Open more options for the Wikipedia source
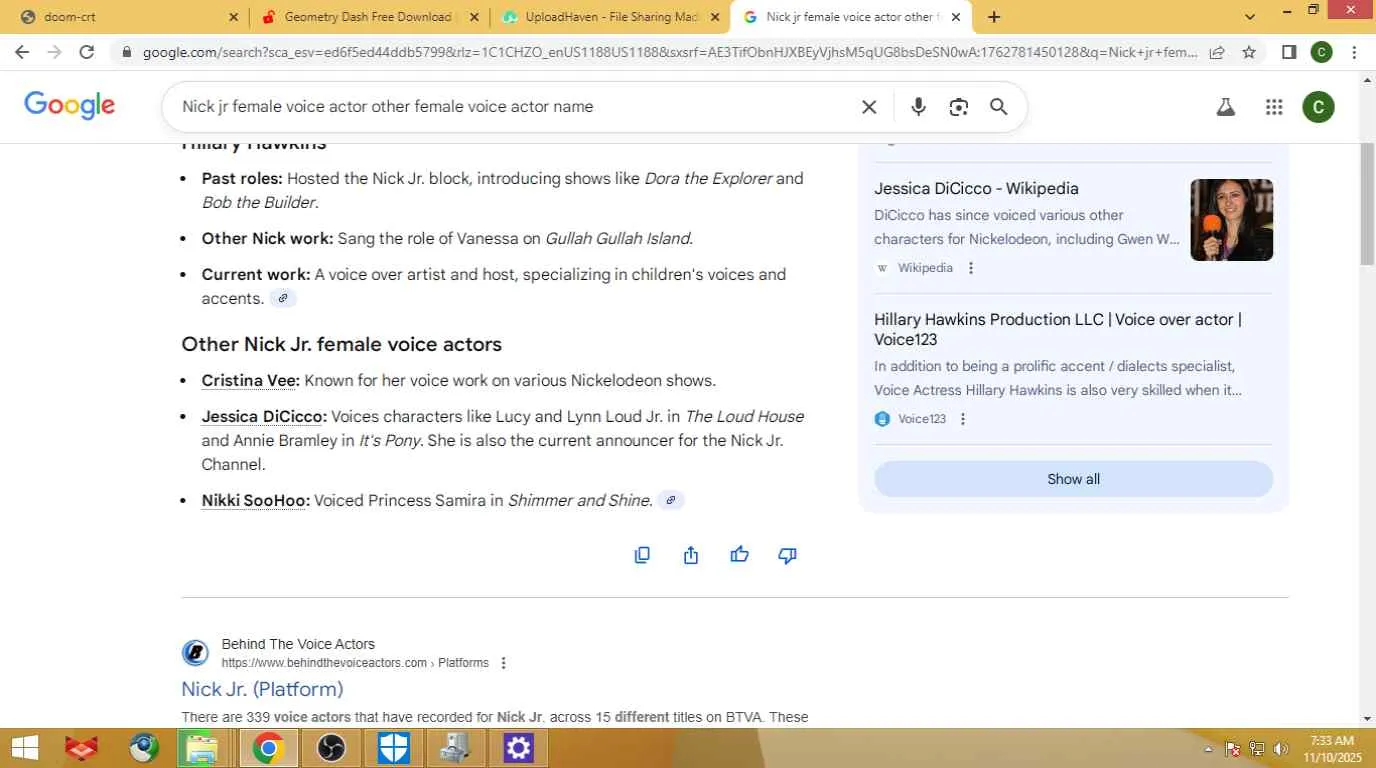This screenshot has height=768, width=1376. click(970, 268)
